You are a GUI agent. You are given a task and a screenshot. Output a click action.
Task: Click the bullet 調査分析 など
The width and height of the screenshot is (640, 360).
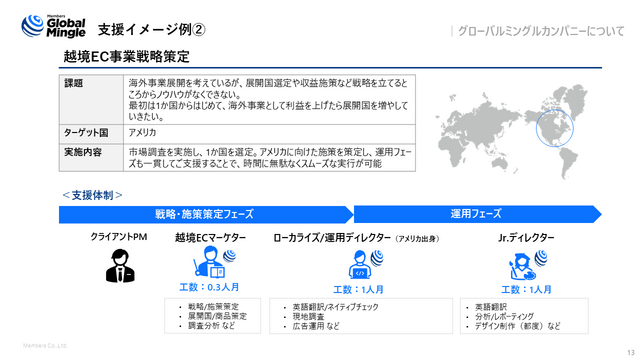coord(211,326)
